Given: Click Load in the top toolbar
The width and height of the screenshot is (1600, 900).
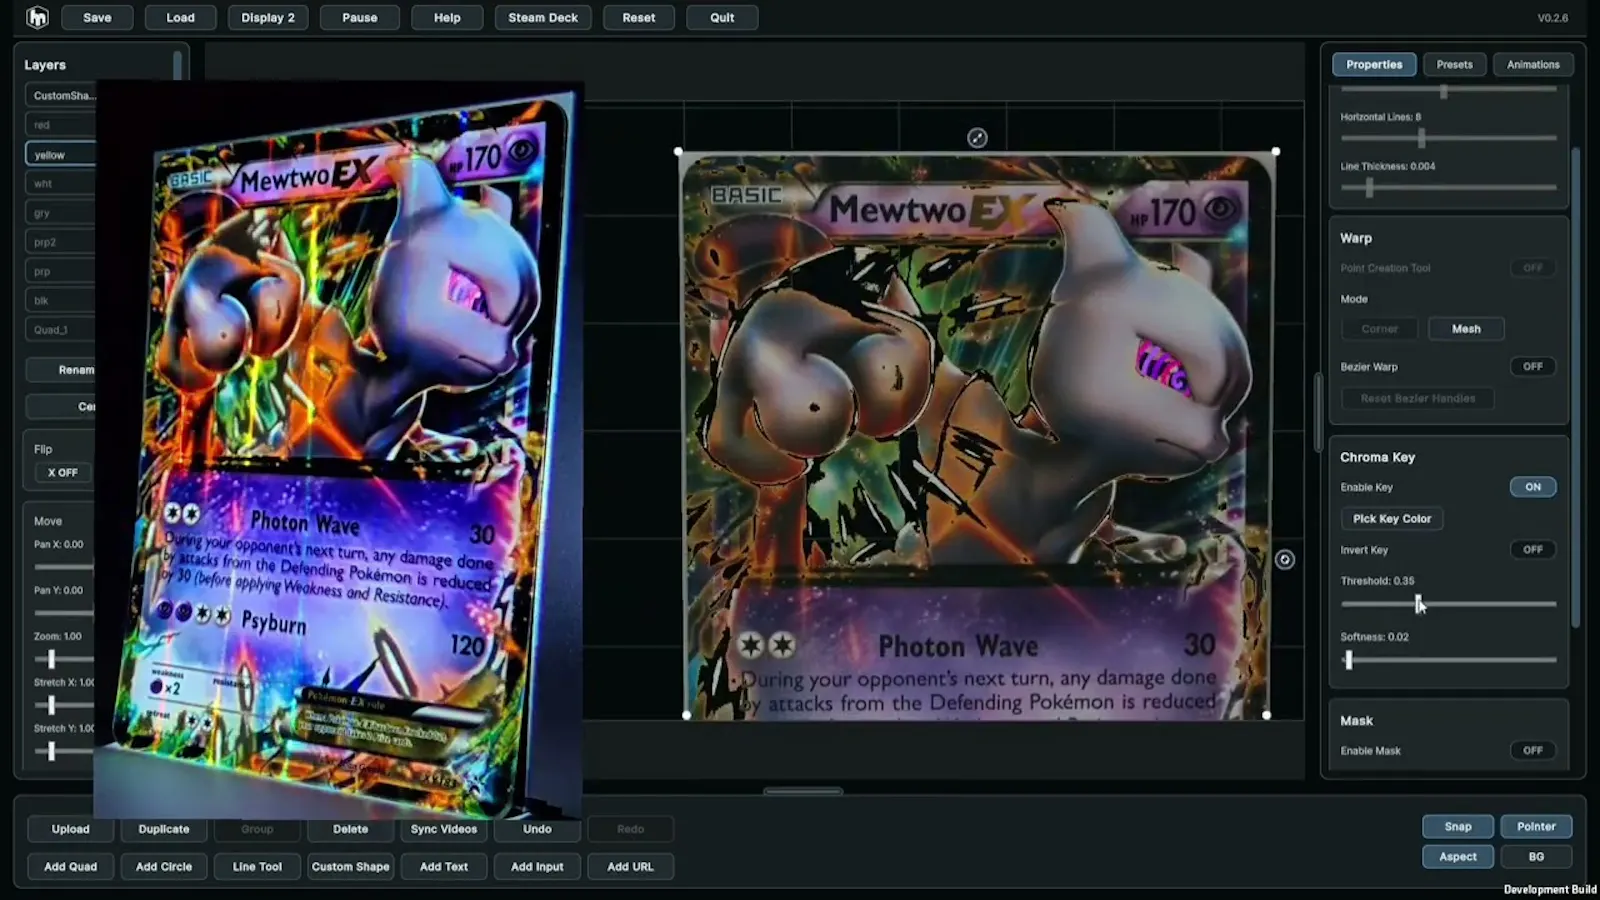Looking at the screenshot, I should (x=180, y=18).
